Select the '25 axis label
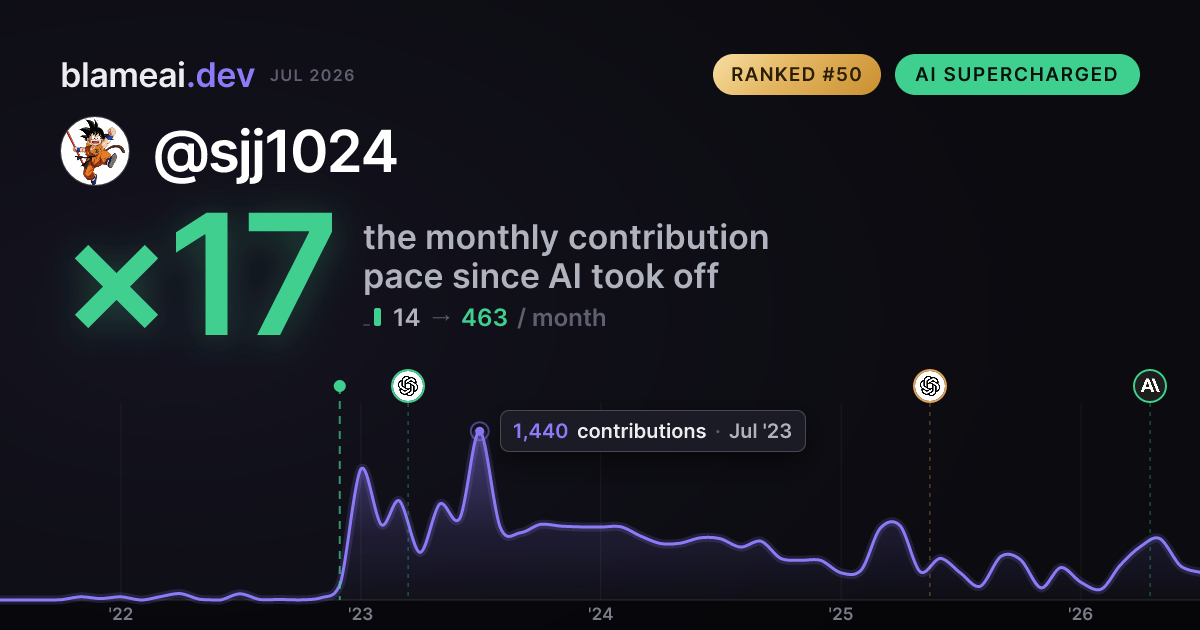This screenshot has width=1200, height=630. coord(841,613)
